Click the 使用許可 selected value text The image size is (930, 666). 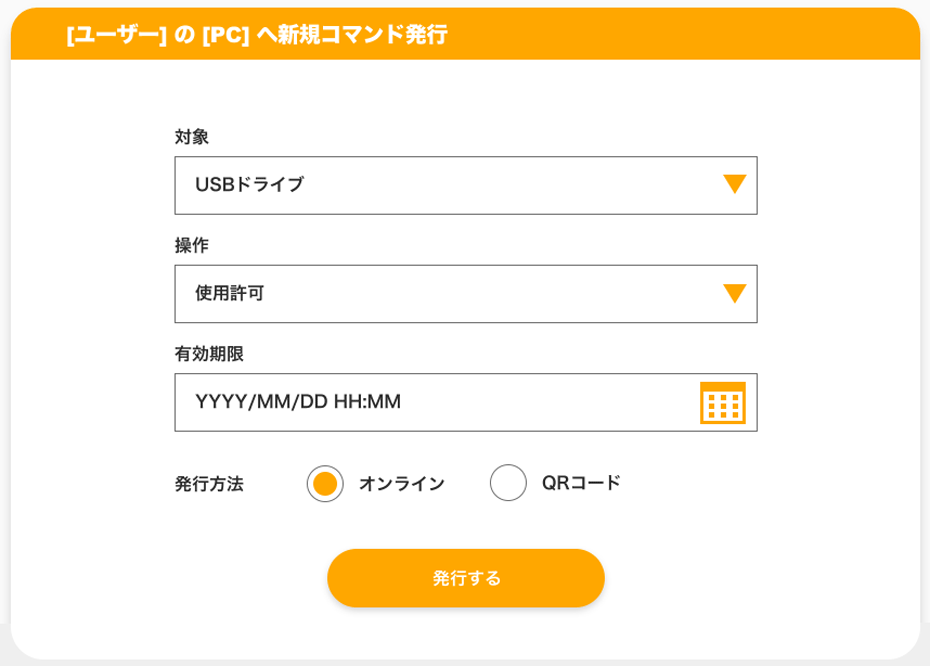pyautogui.click(x=229, y=294)
